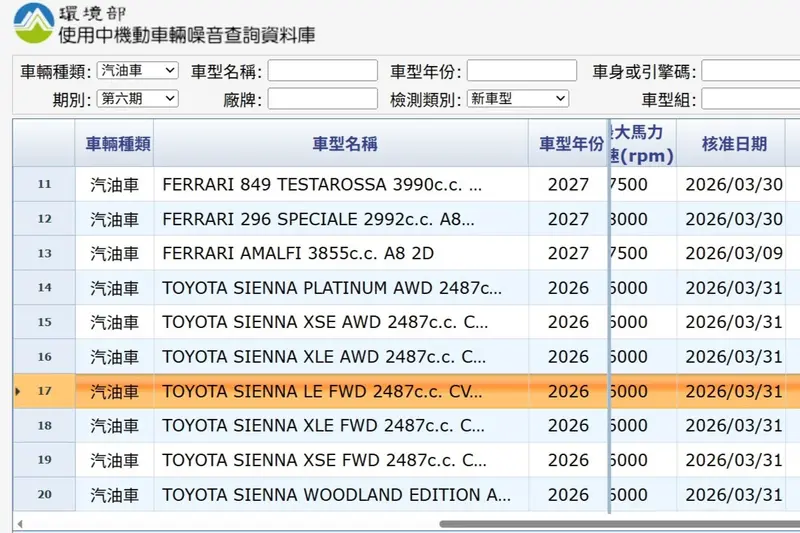Screen dimensions: 800x533
Task: Click the 車型年份 column header
Action: click(567, 144)
